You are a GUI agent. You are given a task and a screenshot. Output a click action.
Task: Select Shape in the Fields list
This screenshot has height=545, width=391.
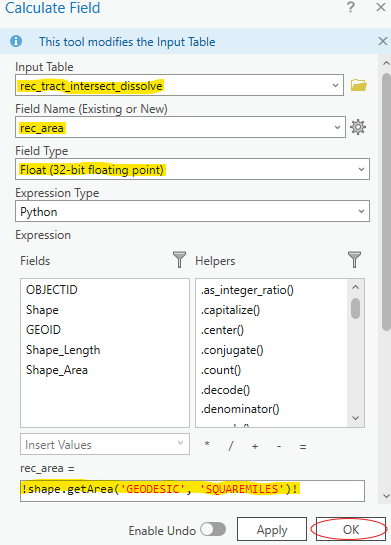[x=42, y=310]
